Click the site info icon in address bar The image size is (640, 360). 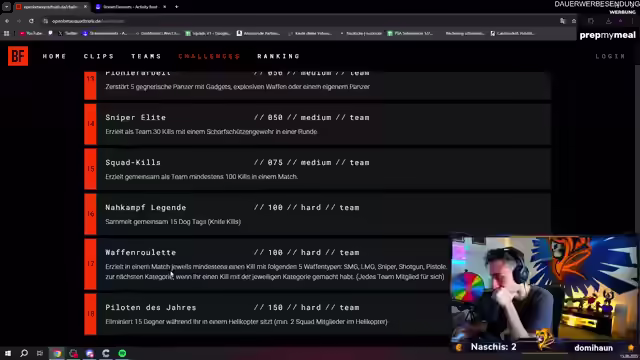click(46, 21)
